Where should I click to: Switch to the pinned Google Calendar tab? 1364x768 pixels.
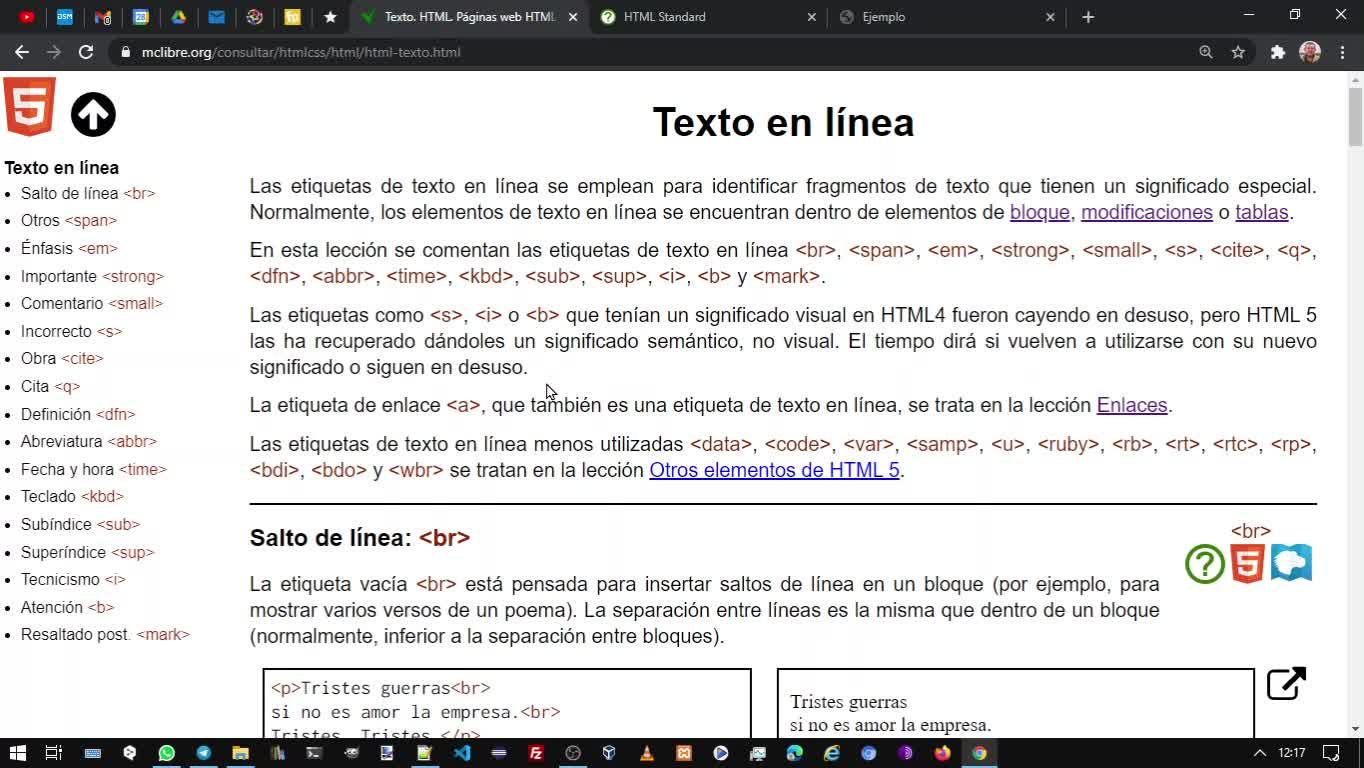141,17
